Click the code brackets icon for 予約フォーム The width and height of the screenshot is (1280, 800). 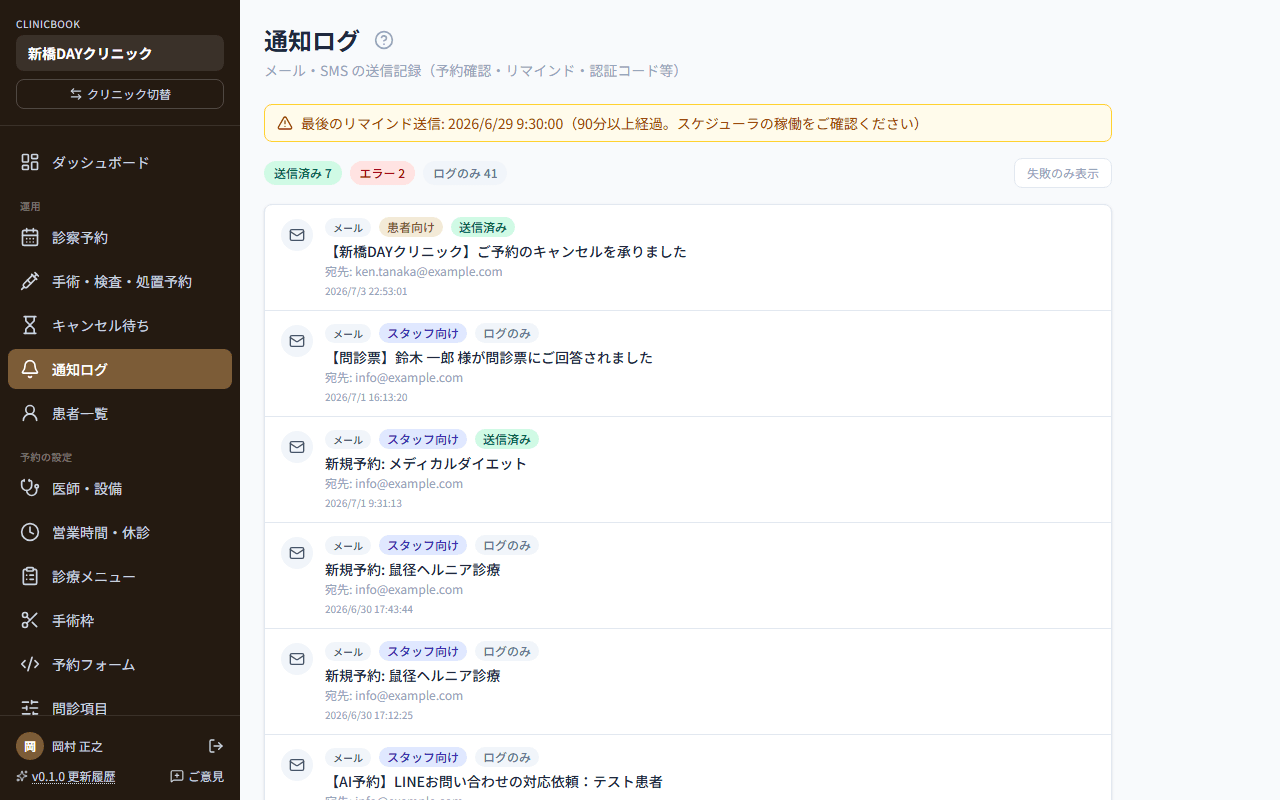[30, 664]
